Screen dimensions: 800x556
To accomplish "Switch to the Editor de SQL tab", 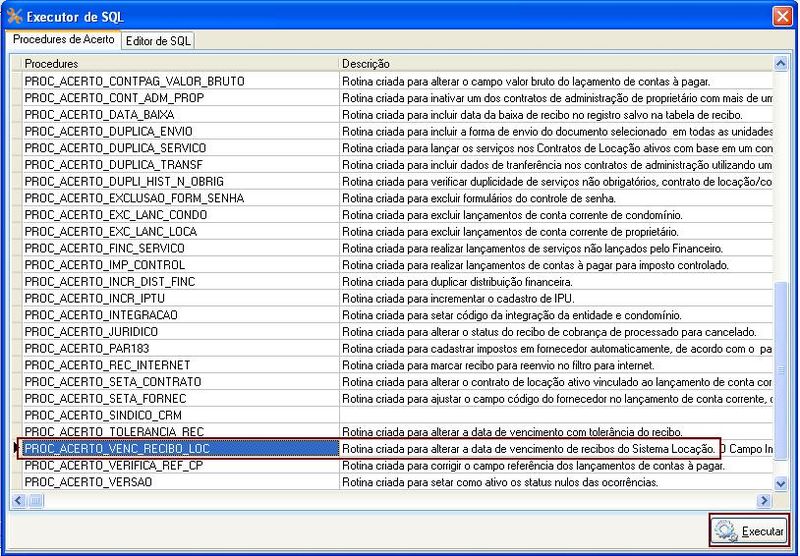I will tap(159, 40).
